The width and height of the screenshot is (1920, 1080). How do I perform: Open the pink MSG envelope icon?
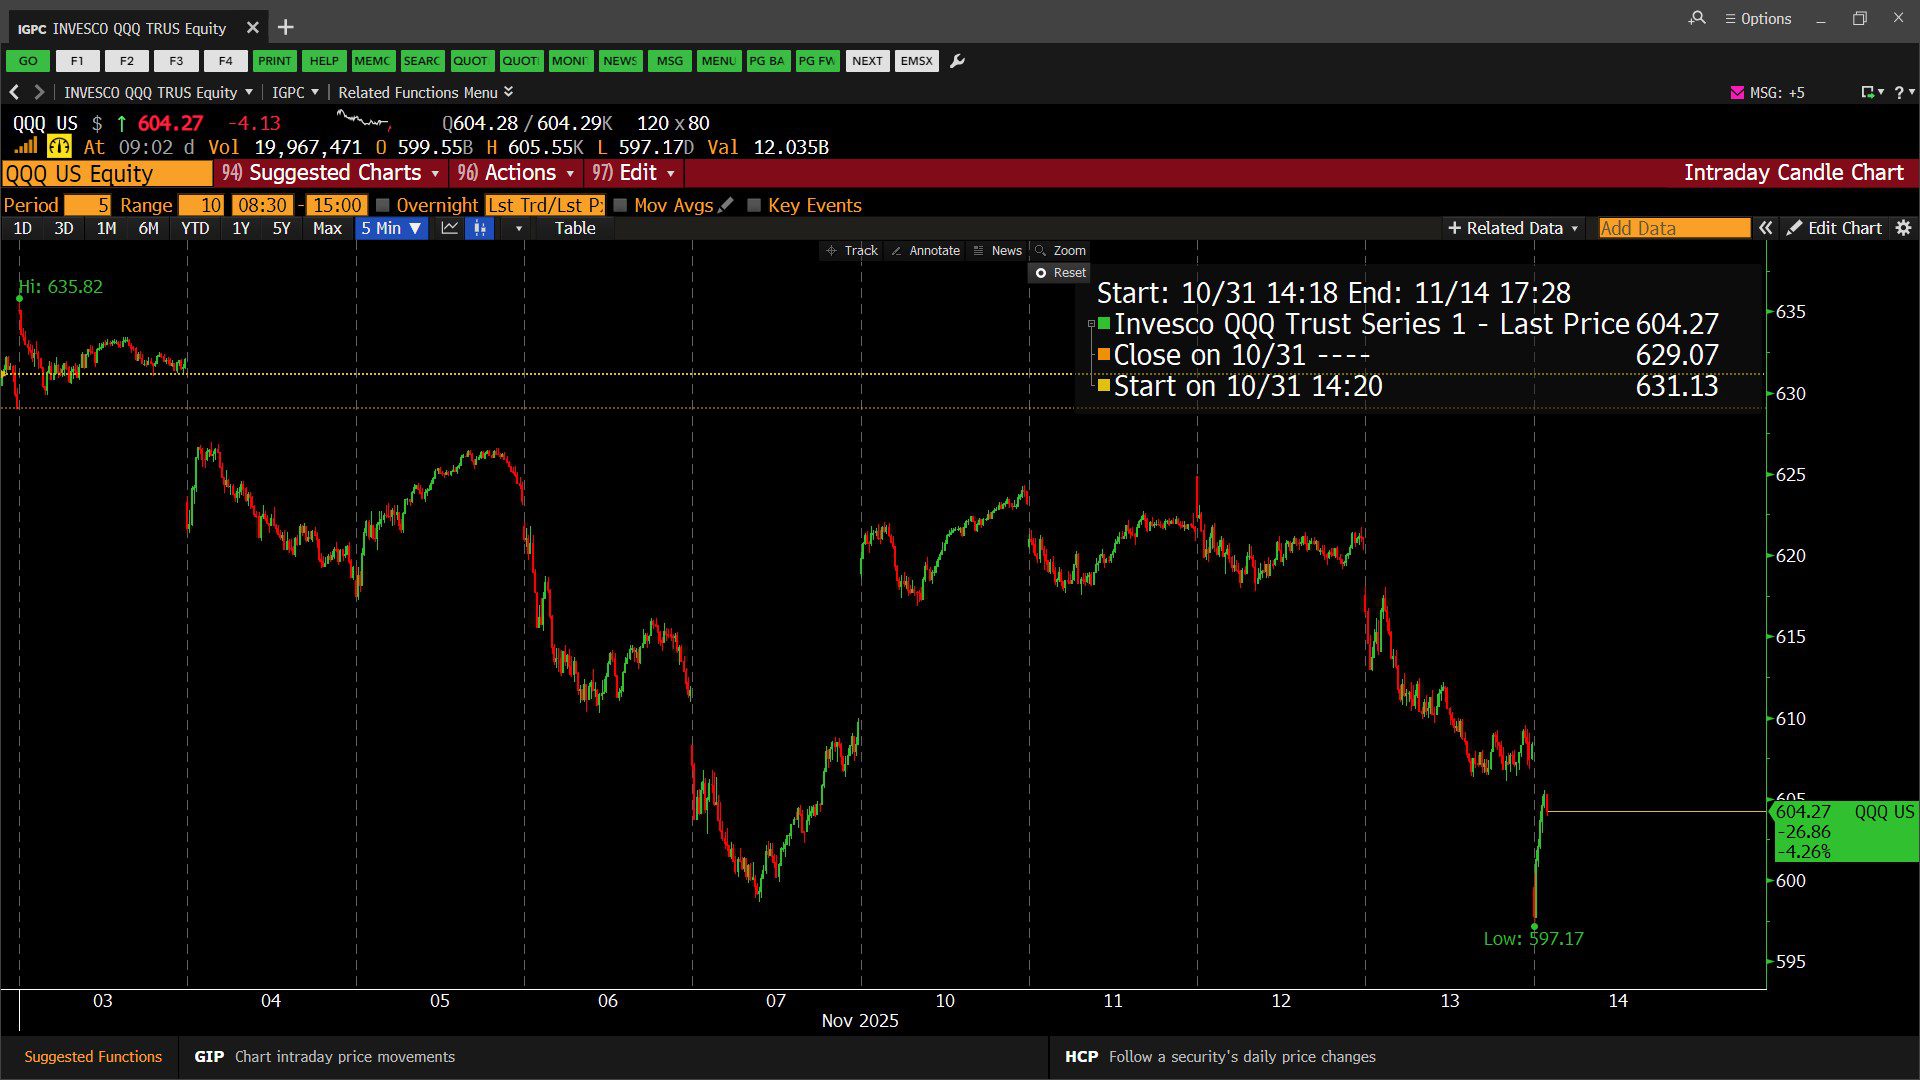point(1737,92)
